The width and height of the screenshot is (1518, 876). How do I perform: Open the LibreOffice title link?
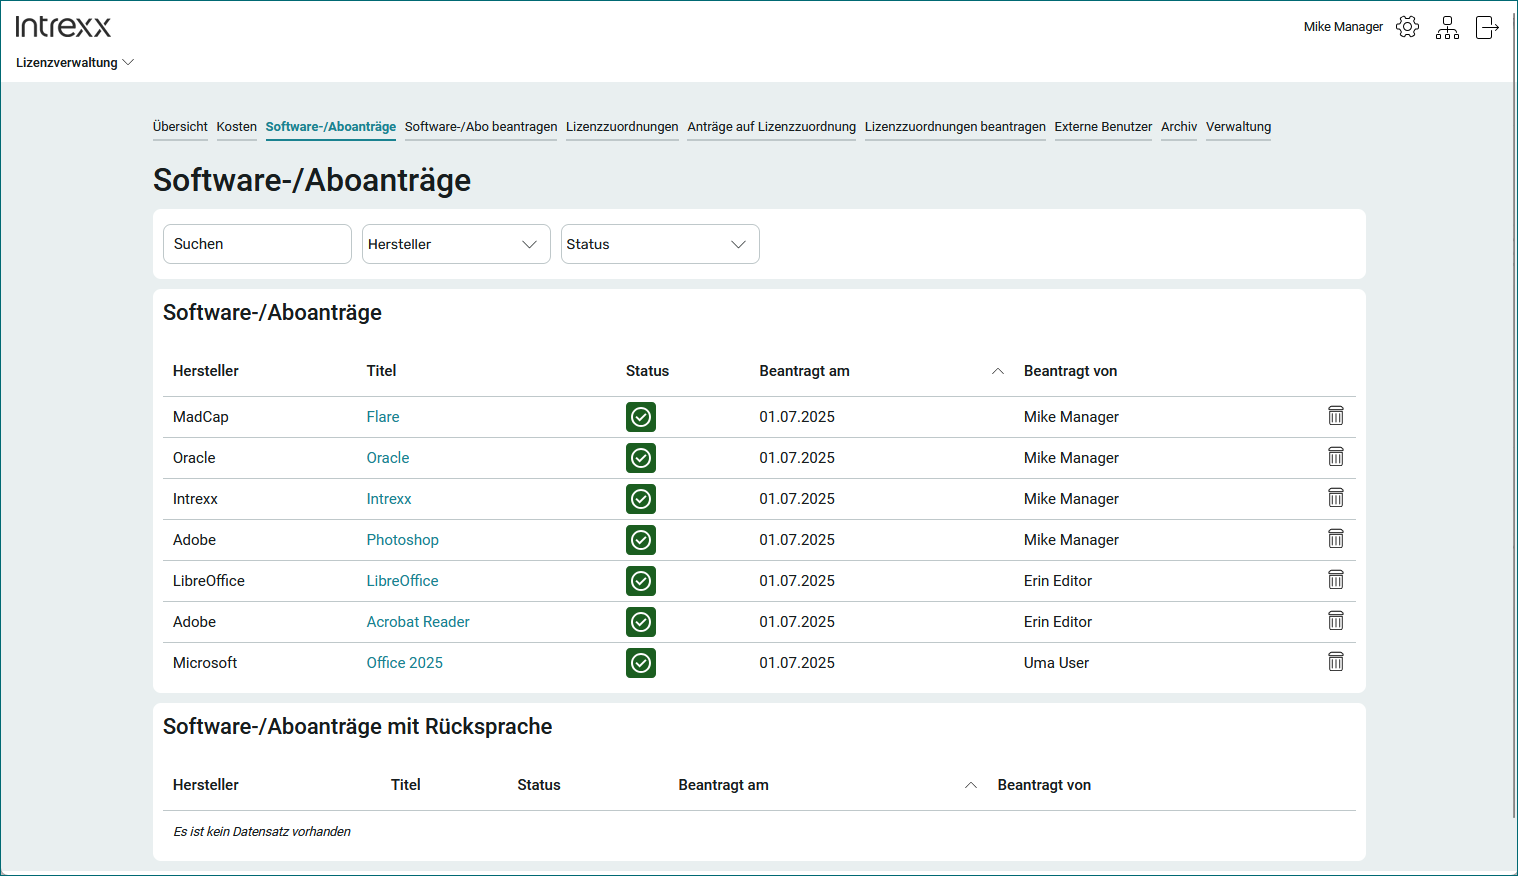pos(402,581)
